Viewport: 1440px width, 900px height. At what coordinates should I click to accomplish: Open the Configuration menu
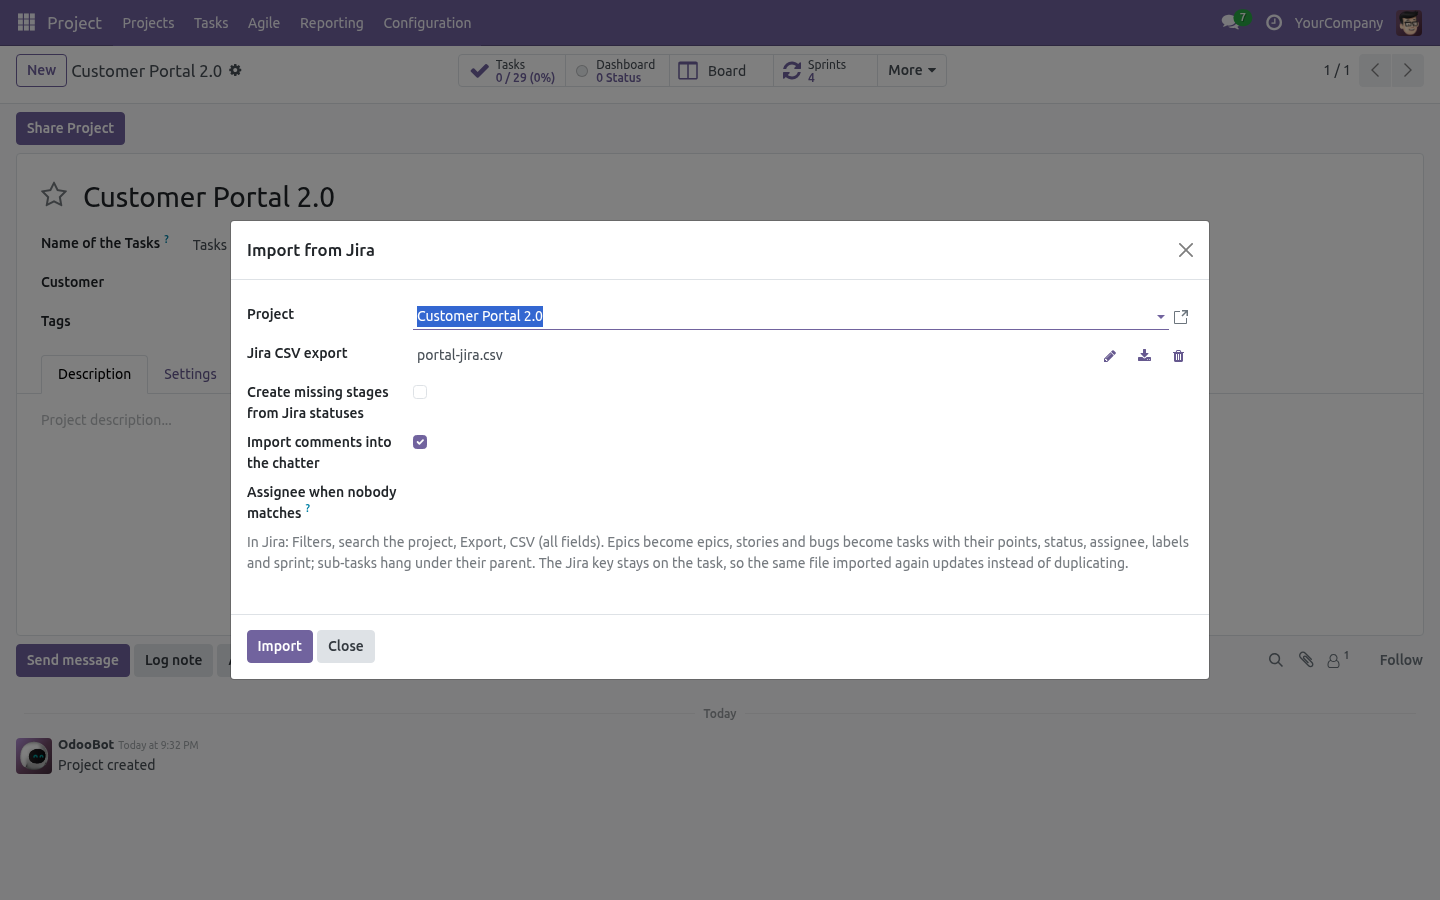pyautogui.click(x=427, y=22)
